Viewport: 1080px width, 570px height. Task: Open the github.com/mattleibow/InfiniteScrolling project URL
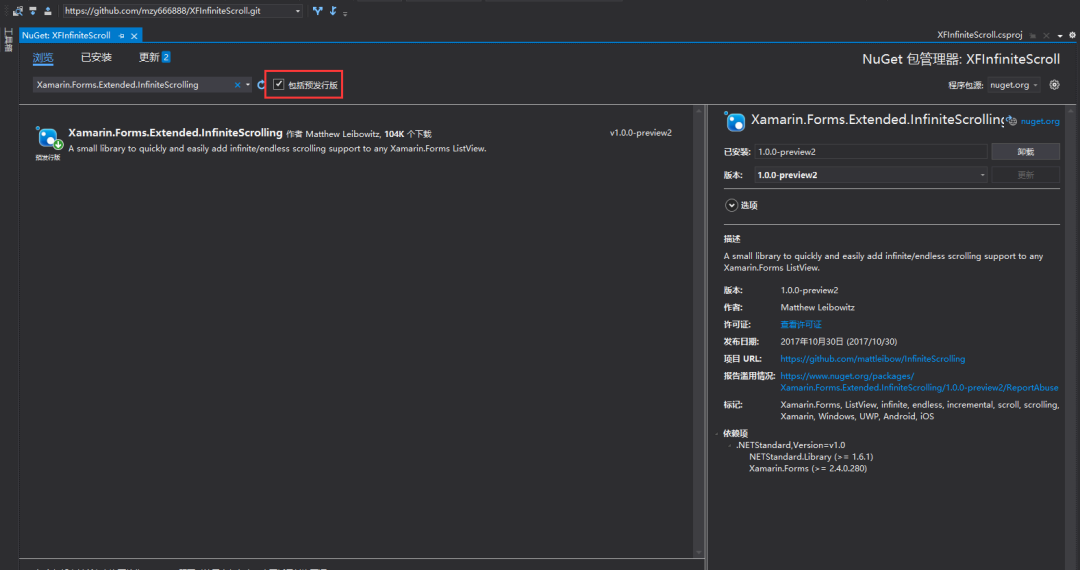point(873,359)
